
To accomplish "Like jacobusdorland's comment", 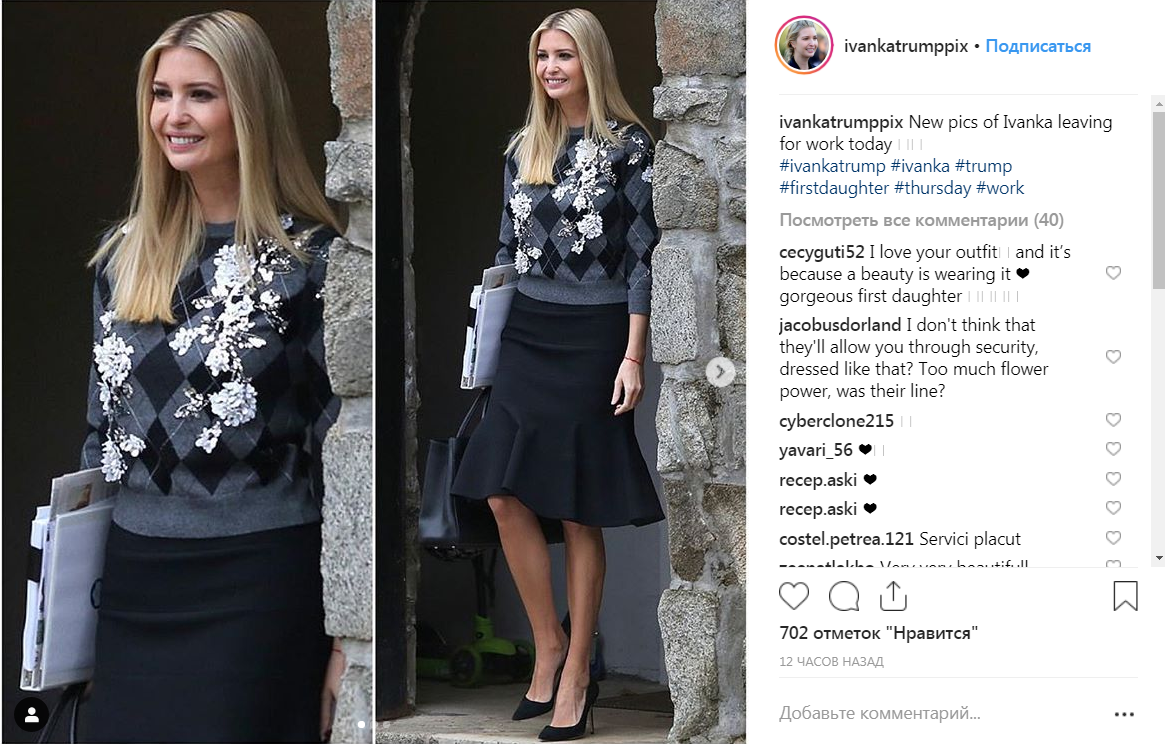I will point(1113,357).
